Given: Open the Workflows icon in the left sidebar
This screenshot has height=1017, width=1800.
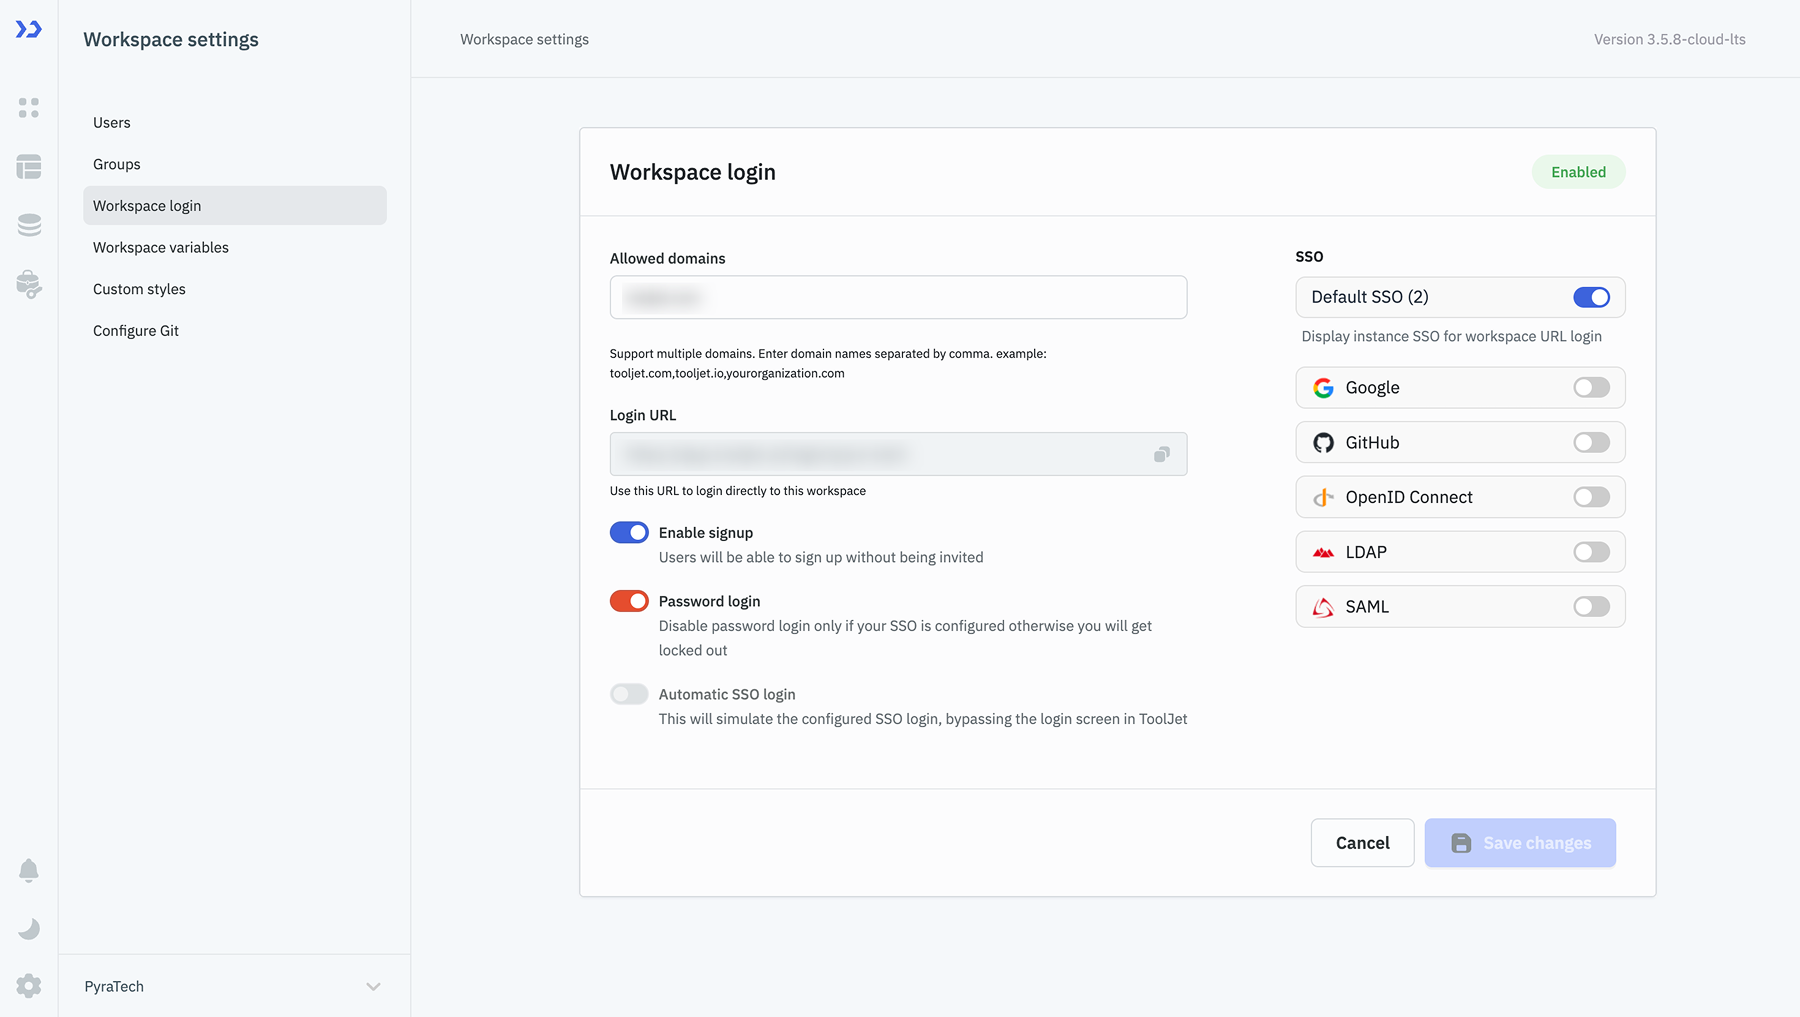Looking at the screenshot, I should [x=28, y=166].
